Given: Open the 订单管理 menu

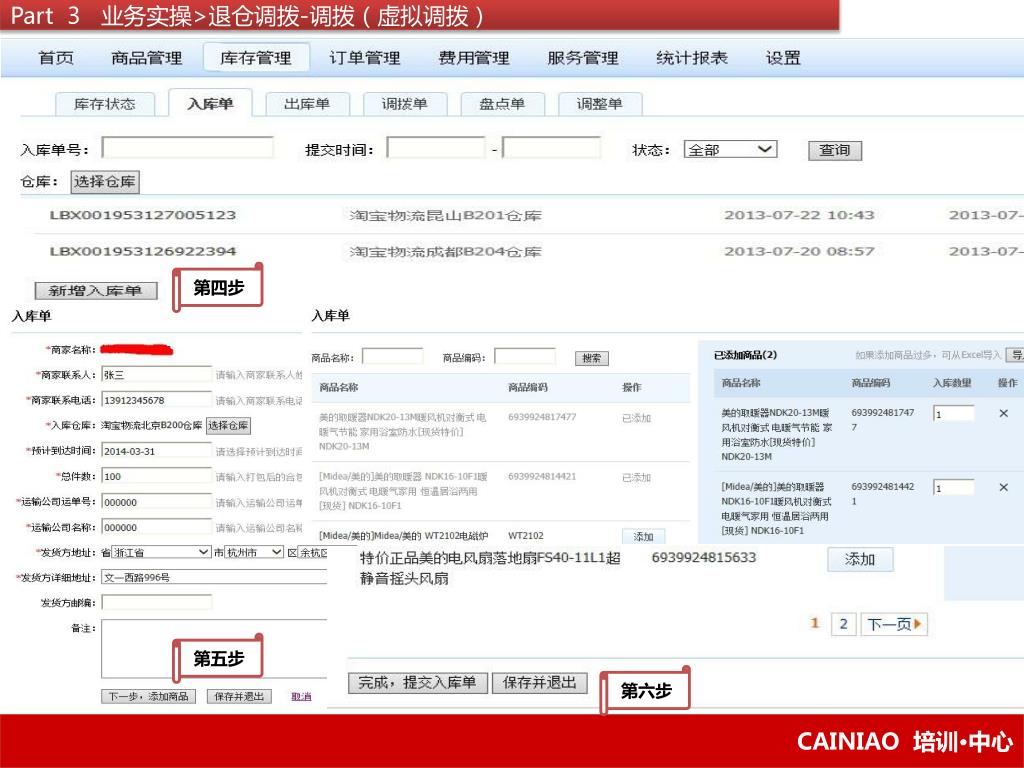Looking at the screenshot, I should [364, 58].
